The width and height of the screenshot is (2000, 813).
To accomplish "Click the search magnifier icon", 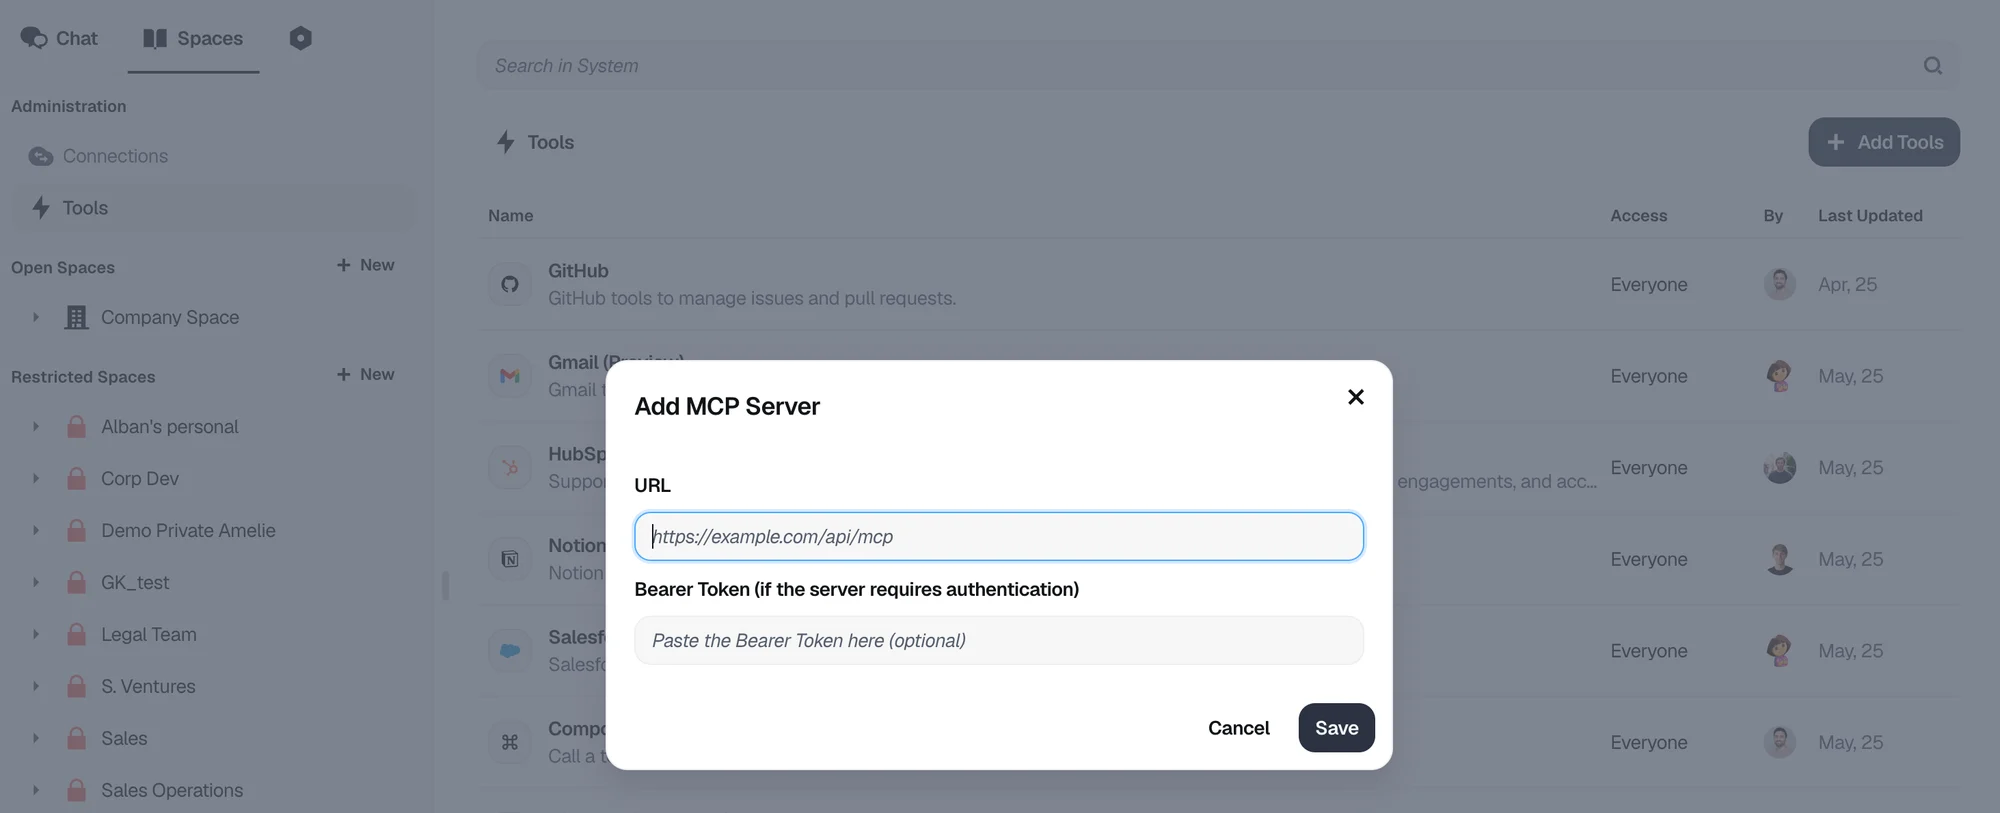I will click(x=1932, y=65).
